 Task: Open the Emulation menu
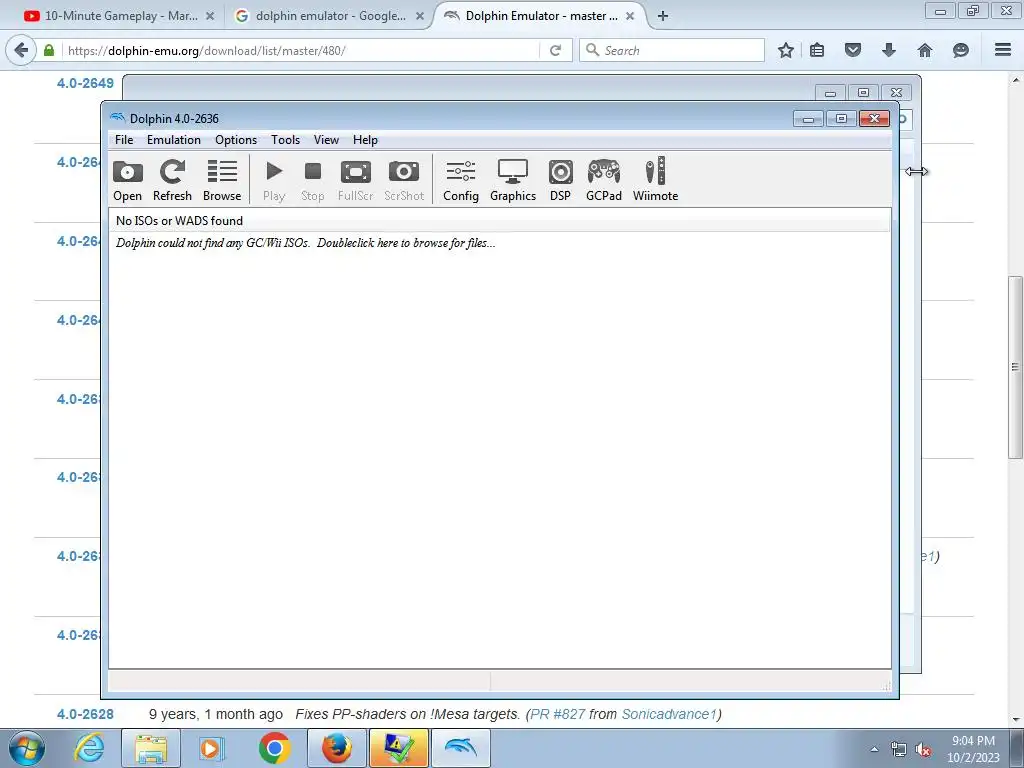pos(174,140)
